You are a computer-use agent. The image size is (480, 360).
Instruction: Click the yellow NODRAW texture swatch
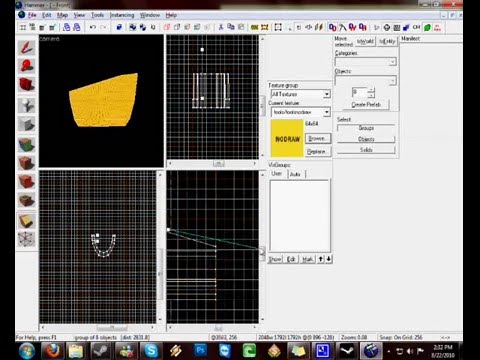coord(287,138)
